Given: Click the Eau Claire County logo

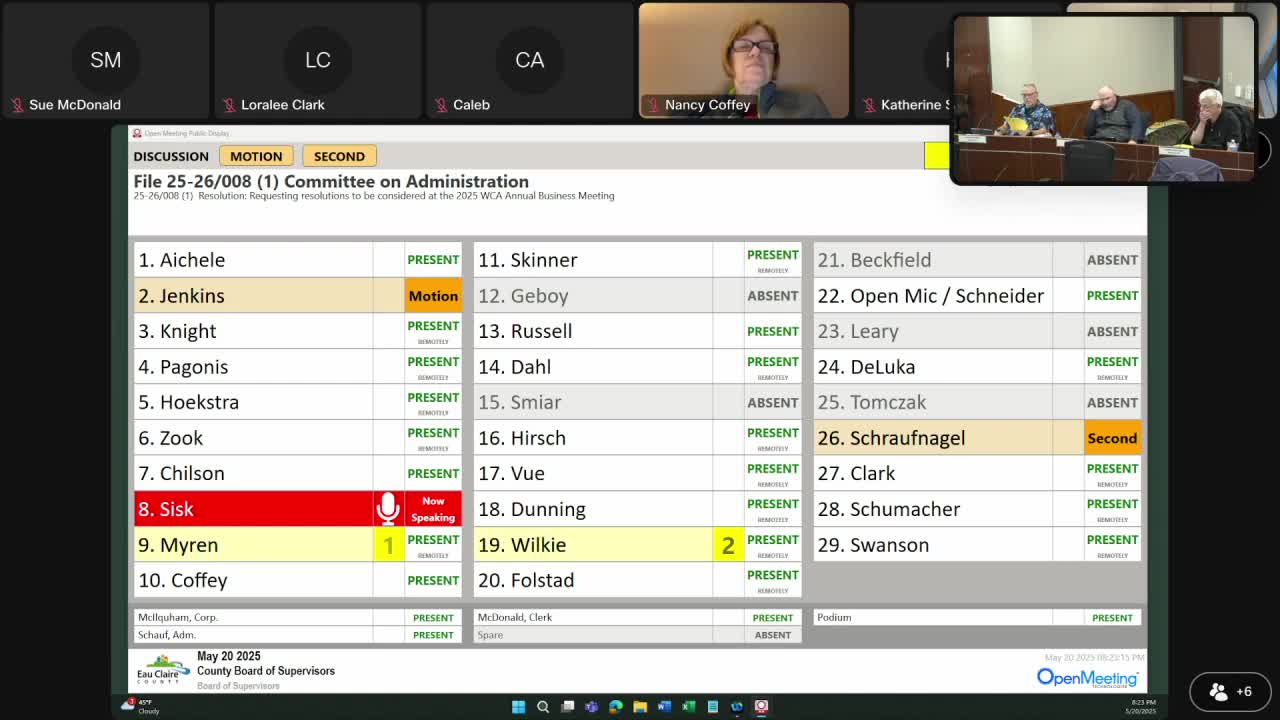Looking at the screenshot, I should (x=163, y=670).
